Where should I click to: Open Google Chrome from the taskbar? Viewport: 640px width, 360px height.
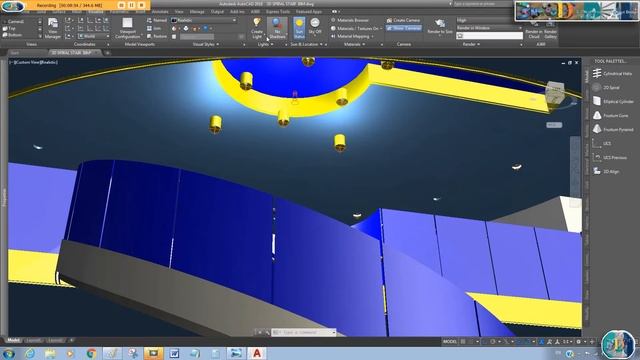click(x=91, y=353)
